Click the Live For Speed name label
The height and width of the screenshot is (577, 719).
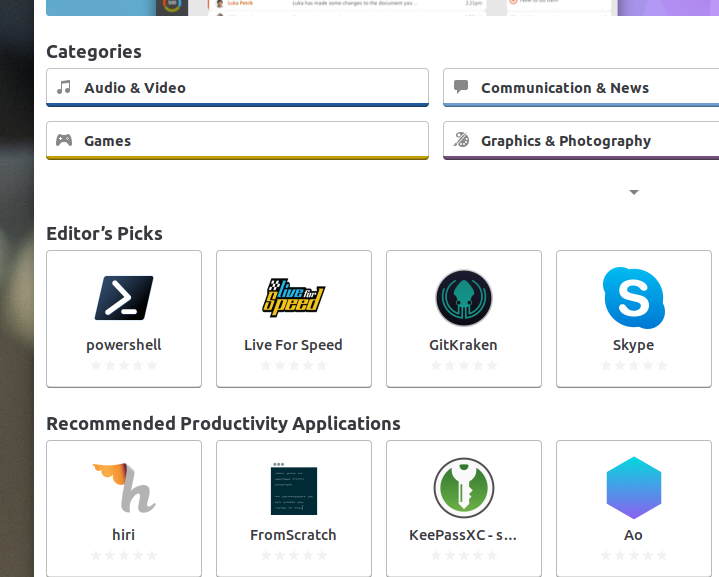293,345
